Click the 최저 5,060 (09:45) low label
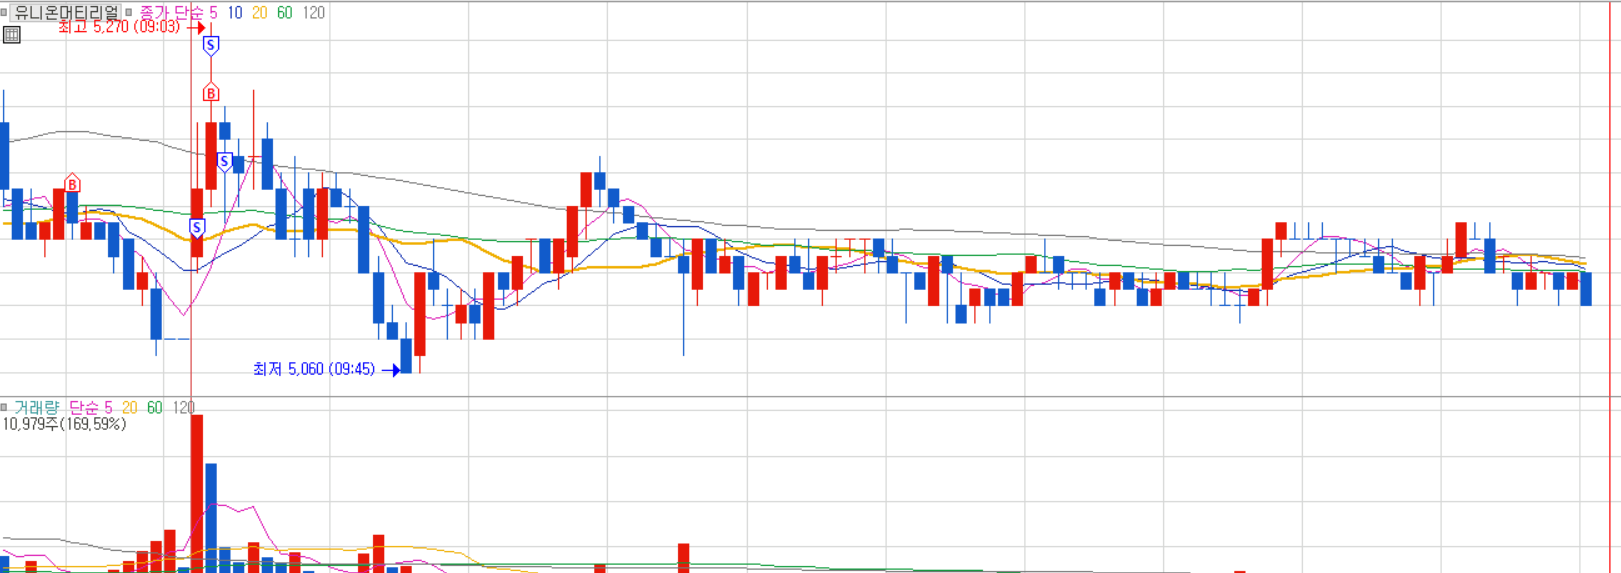 314,369
